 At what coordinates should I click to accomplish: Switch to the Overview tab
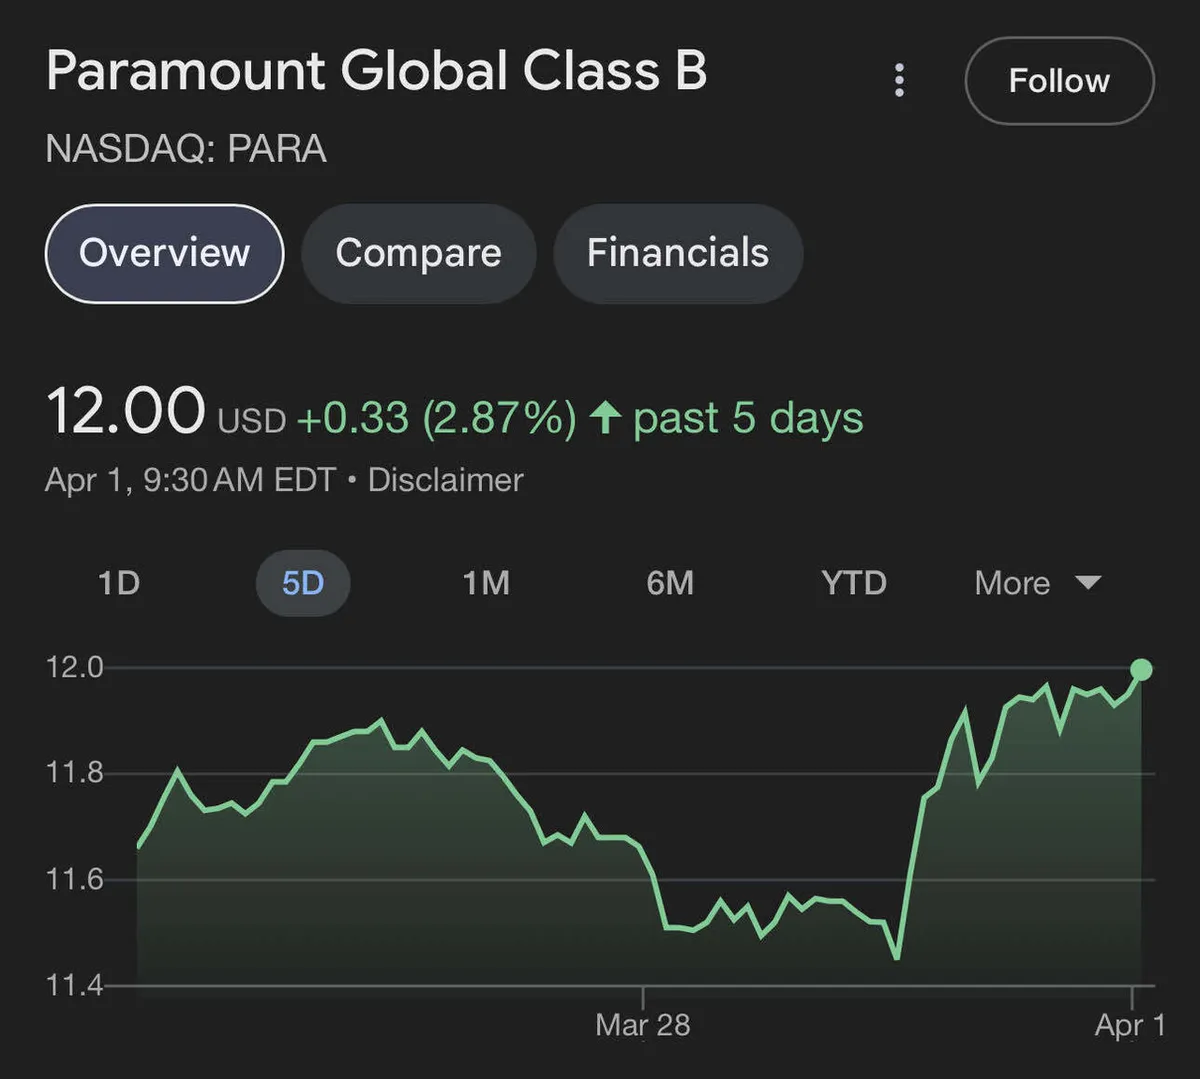(165, 253)
